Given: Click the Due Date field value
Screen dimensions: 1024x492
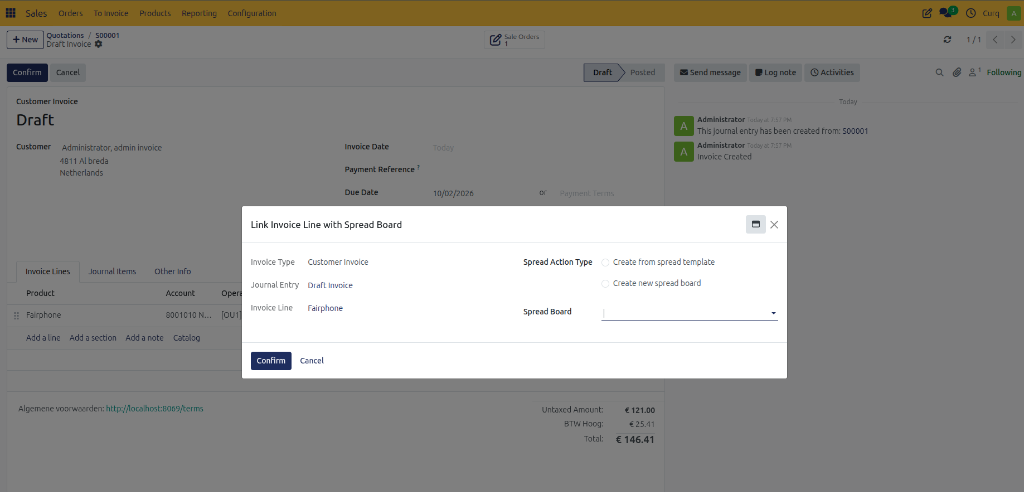Looking at the screenshot, I should click(x=452, y=193).
